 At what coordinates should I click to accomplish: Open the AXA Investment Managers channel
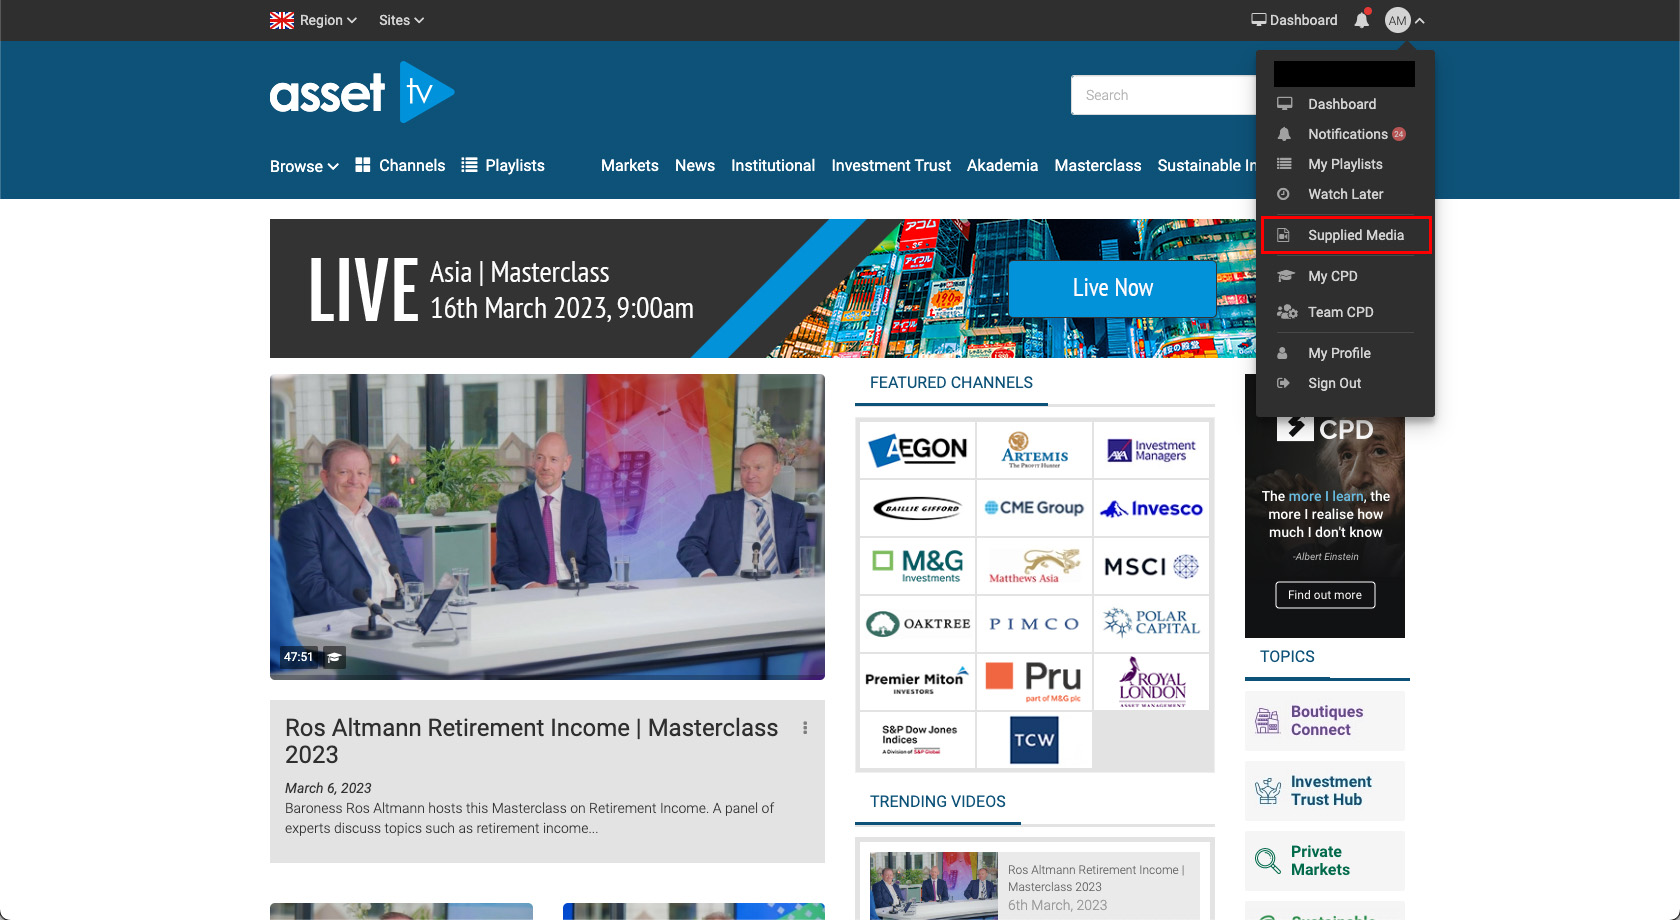point(1151,450)
